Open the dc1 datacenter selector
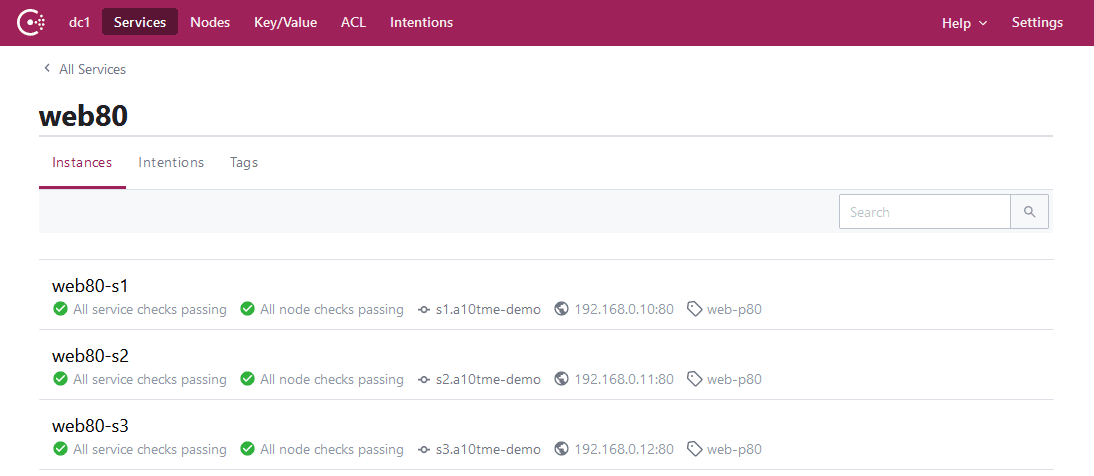This screenshot has width=1094, height=476. click(80, 22)
